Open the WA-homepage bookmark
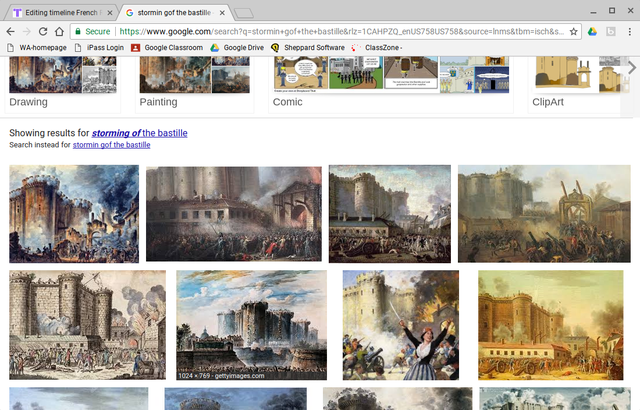 point(37,48)
